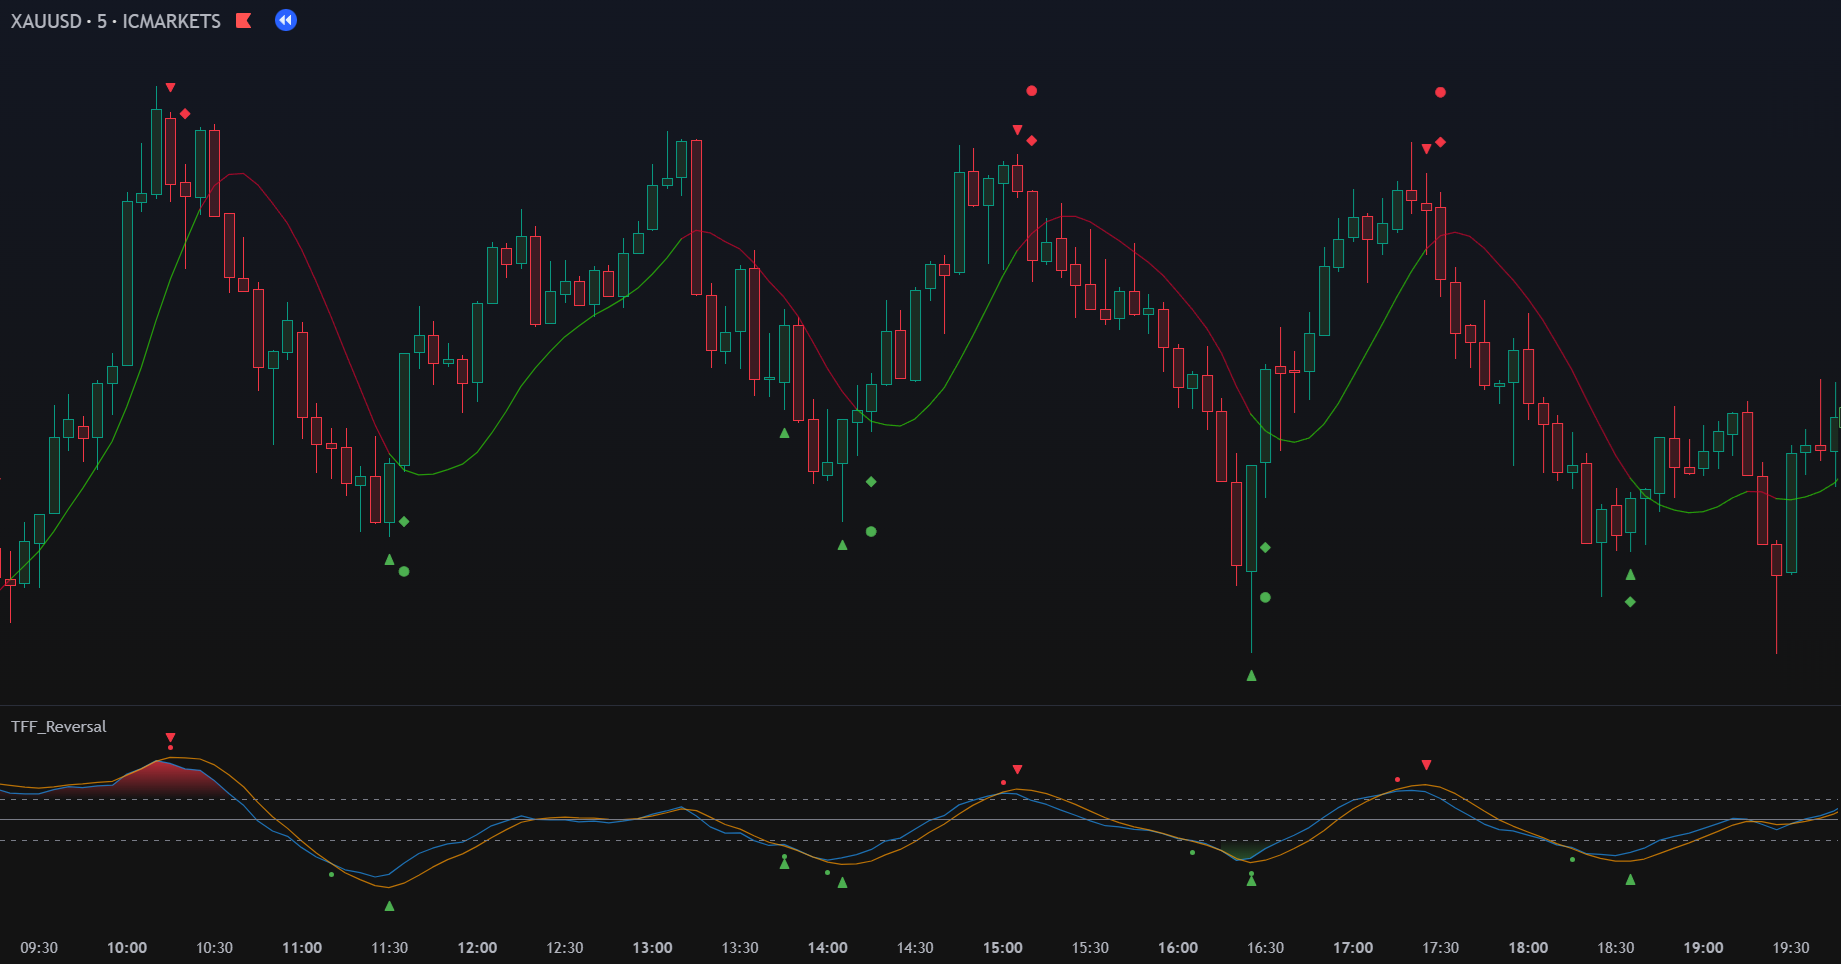Click the 11:00 time axis label
Viewport: 1841px width, 964px height.
pos(302,948)
